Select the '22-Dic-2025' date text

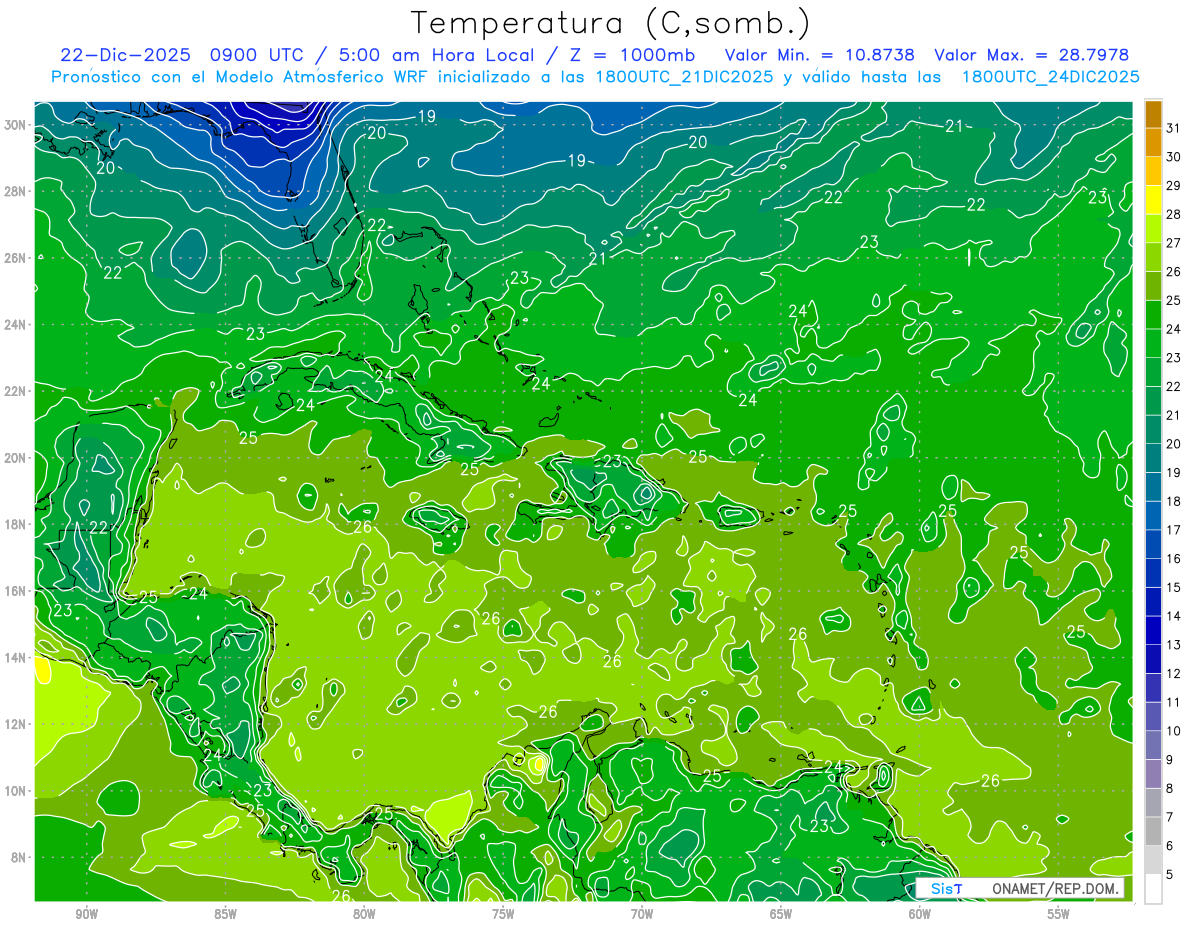click(x=127, y=55)
